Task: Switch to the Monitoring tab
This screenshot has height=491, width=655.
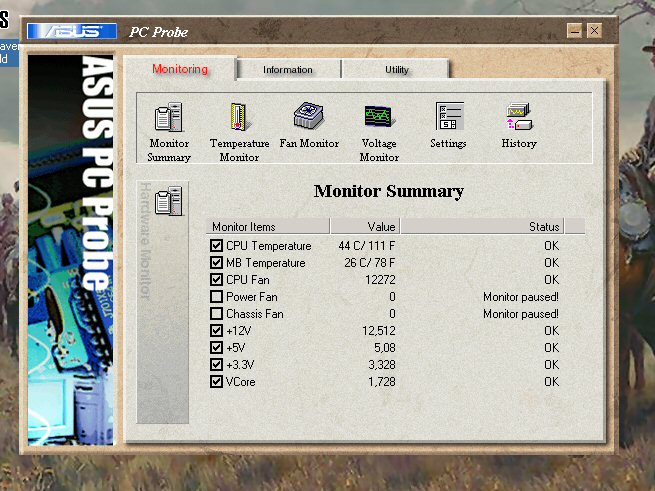Action: coord(180,69)
